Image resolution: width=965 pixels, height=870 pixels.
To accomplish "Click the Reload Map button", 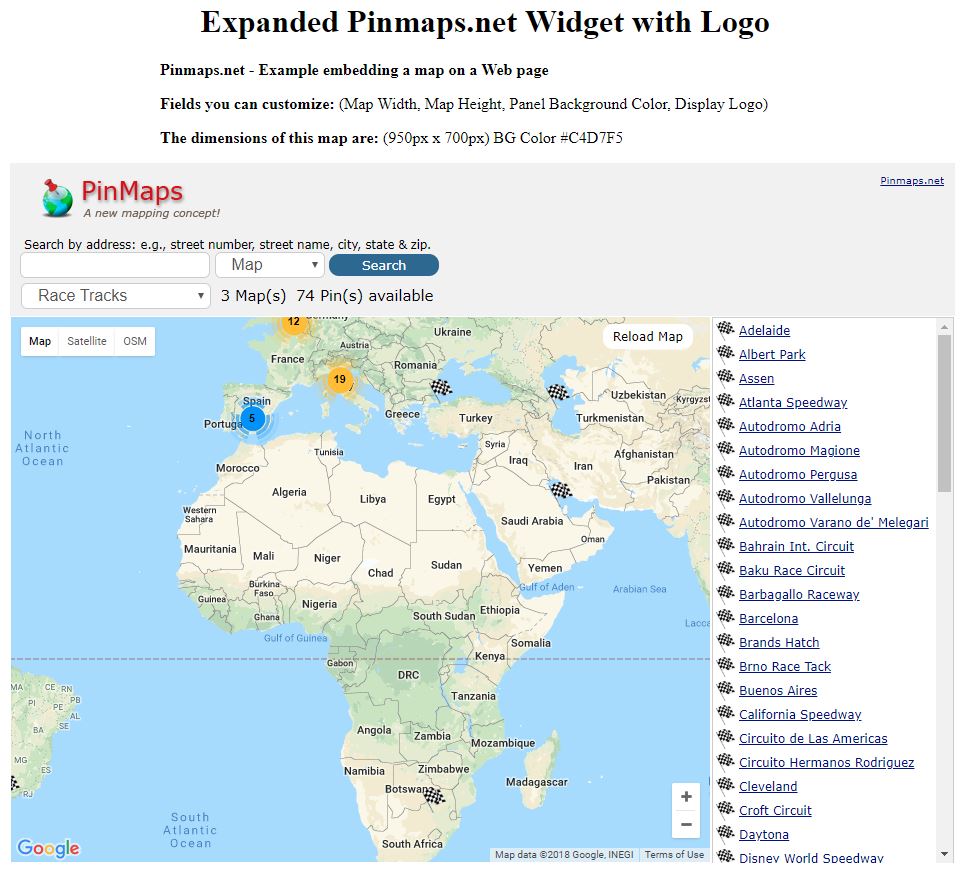I will coord(647,337).
